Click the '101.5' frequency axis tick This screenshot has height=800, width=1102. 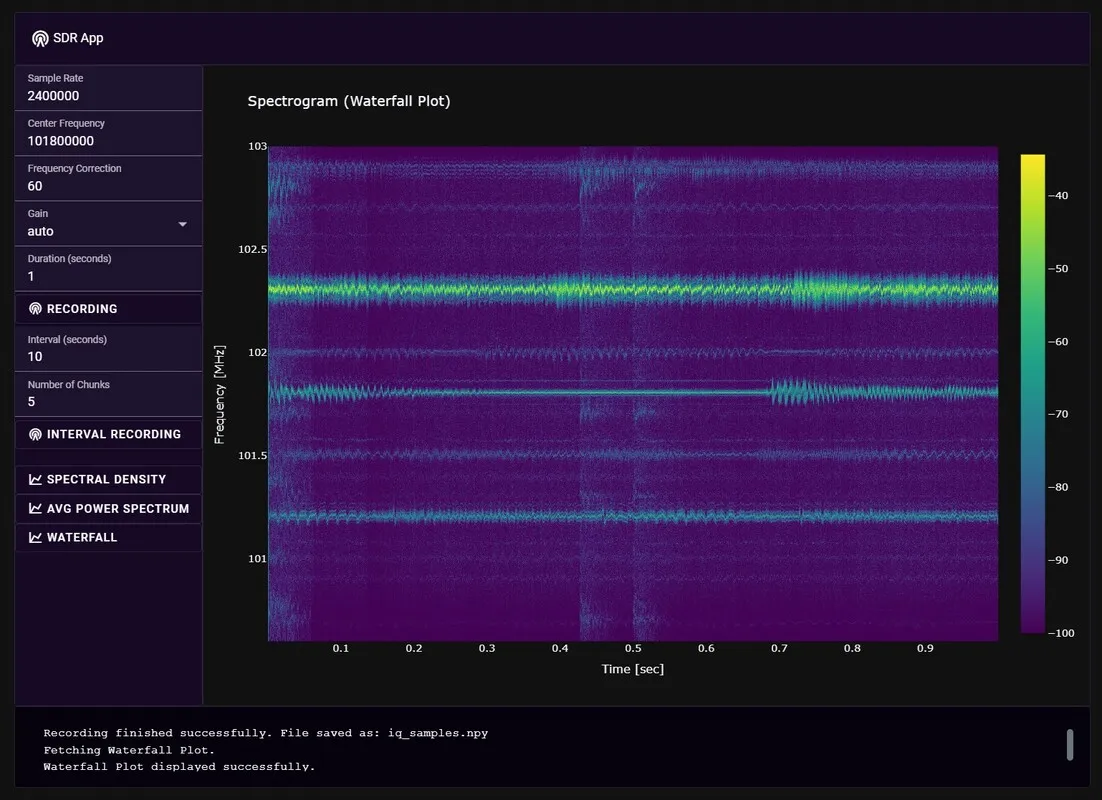point(252,456)
